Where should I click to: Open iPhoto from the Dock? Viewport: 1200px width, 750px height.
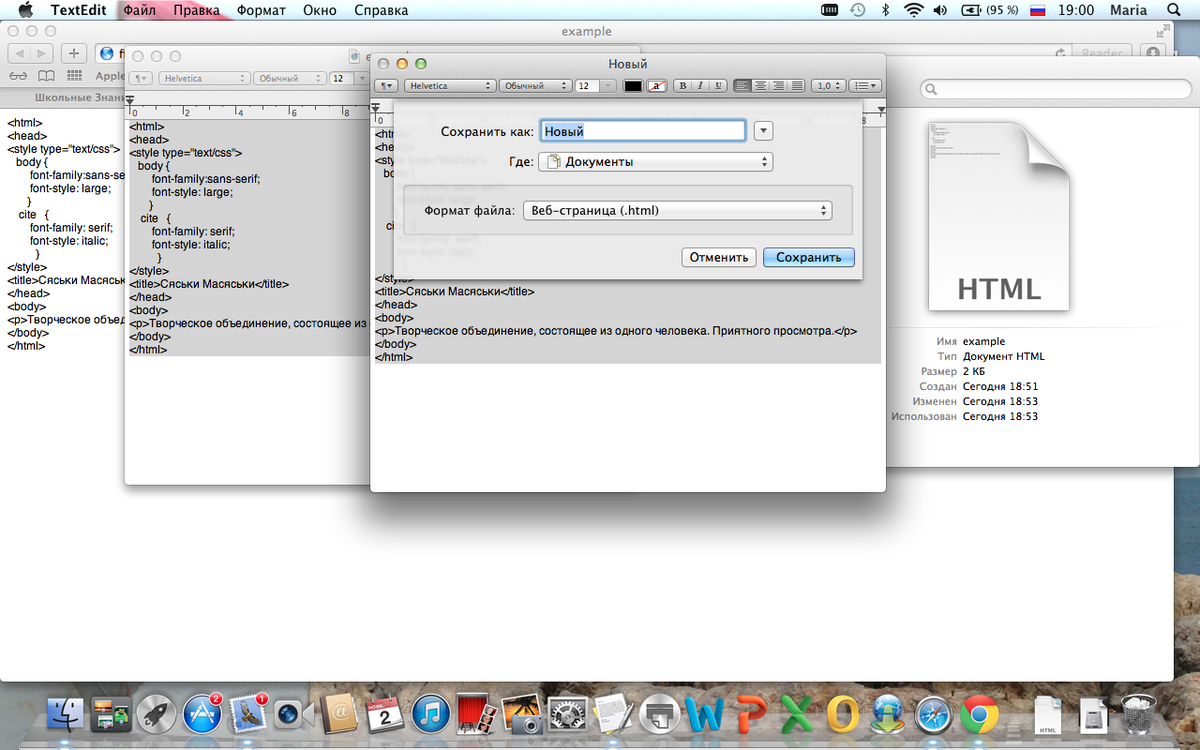tap(522, 714)
